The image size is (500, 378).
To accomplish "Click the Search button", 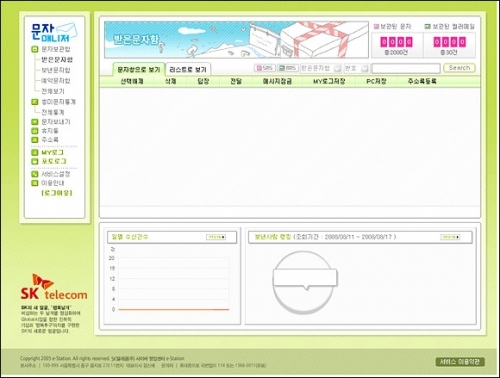I will (x=459, y=68).
